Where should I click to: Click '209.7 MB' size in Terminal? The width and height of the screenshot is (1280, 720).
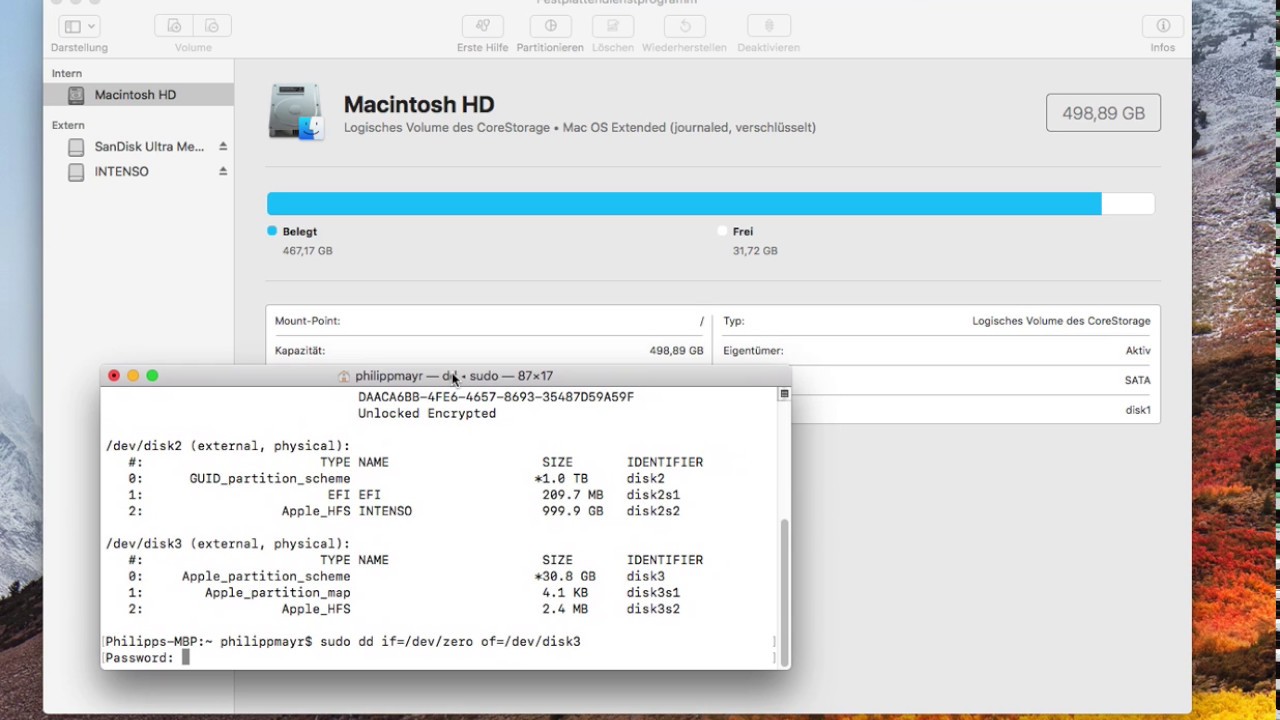573,495
